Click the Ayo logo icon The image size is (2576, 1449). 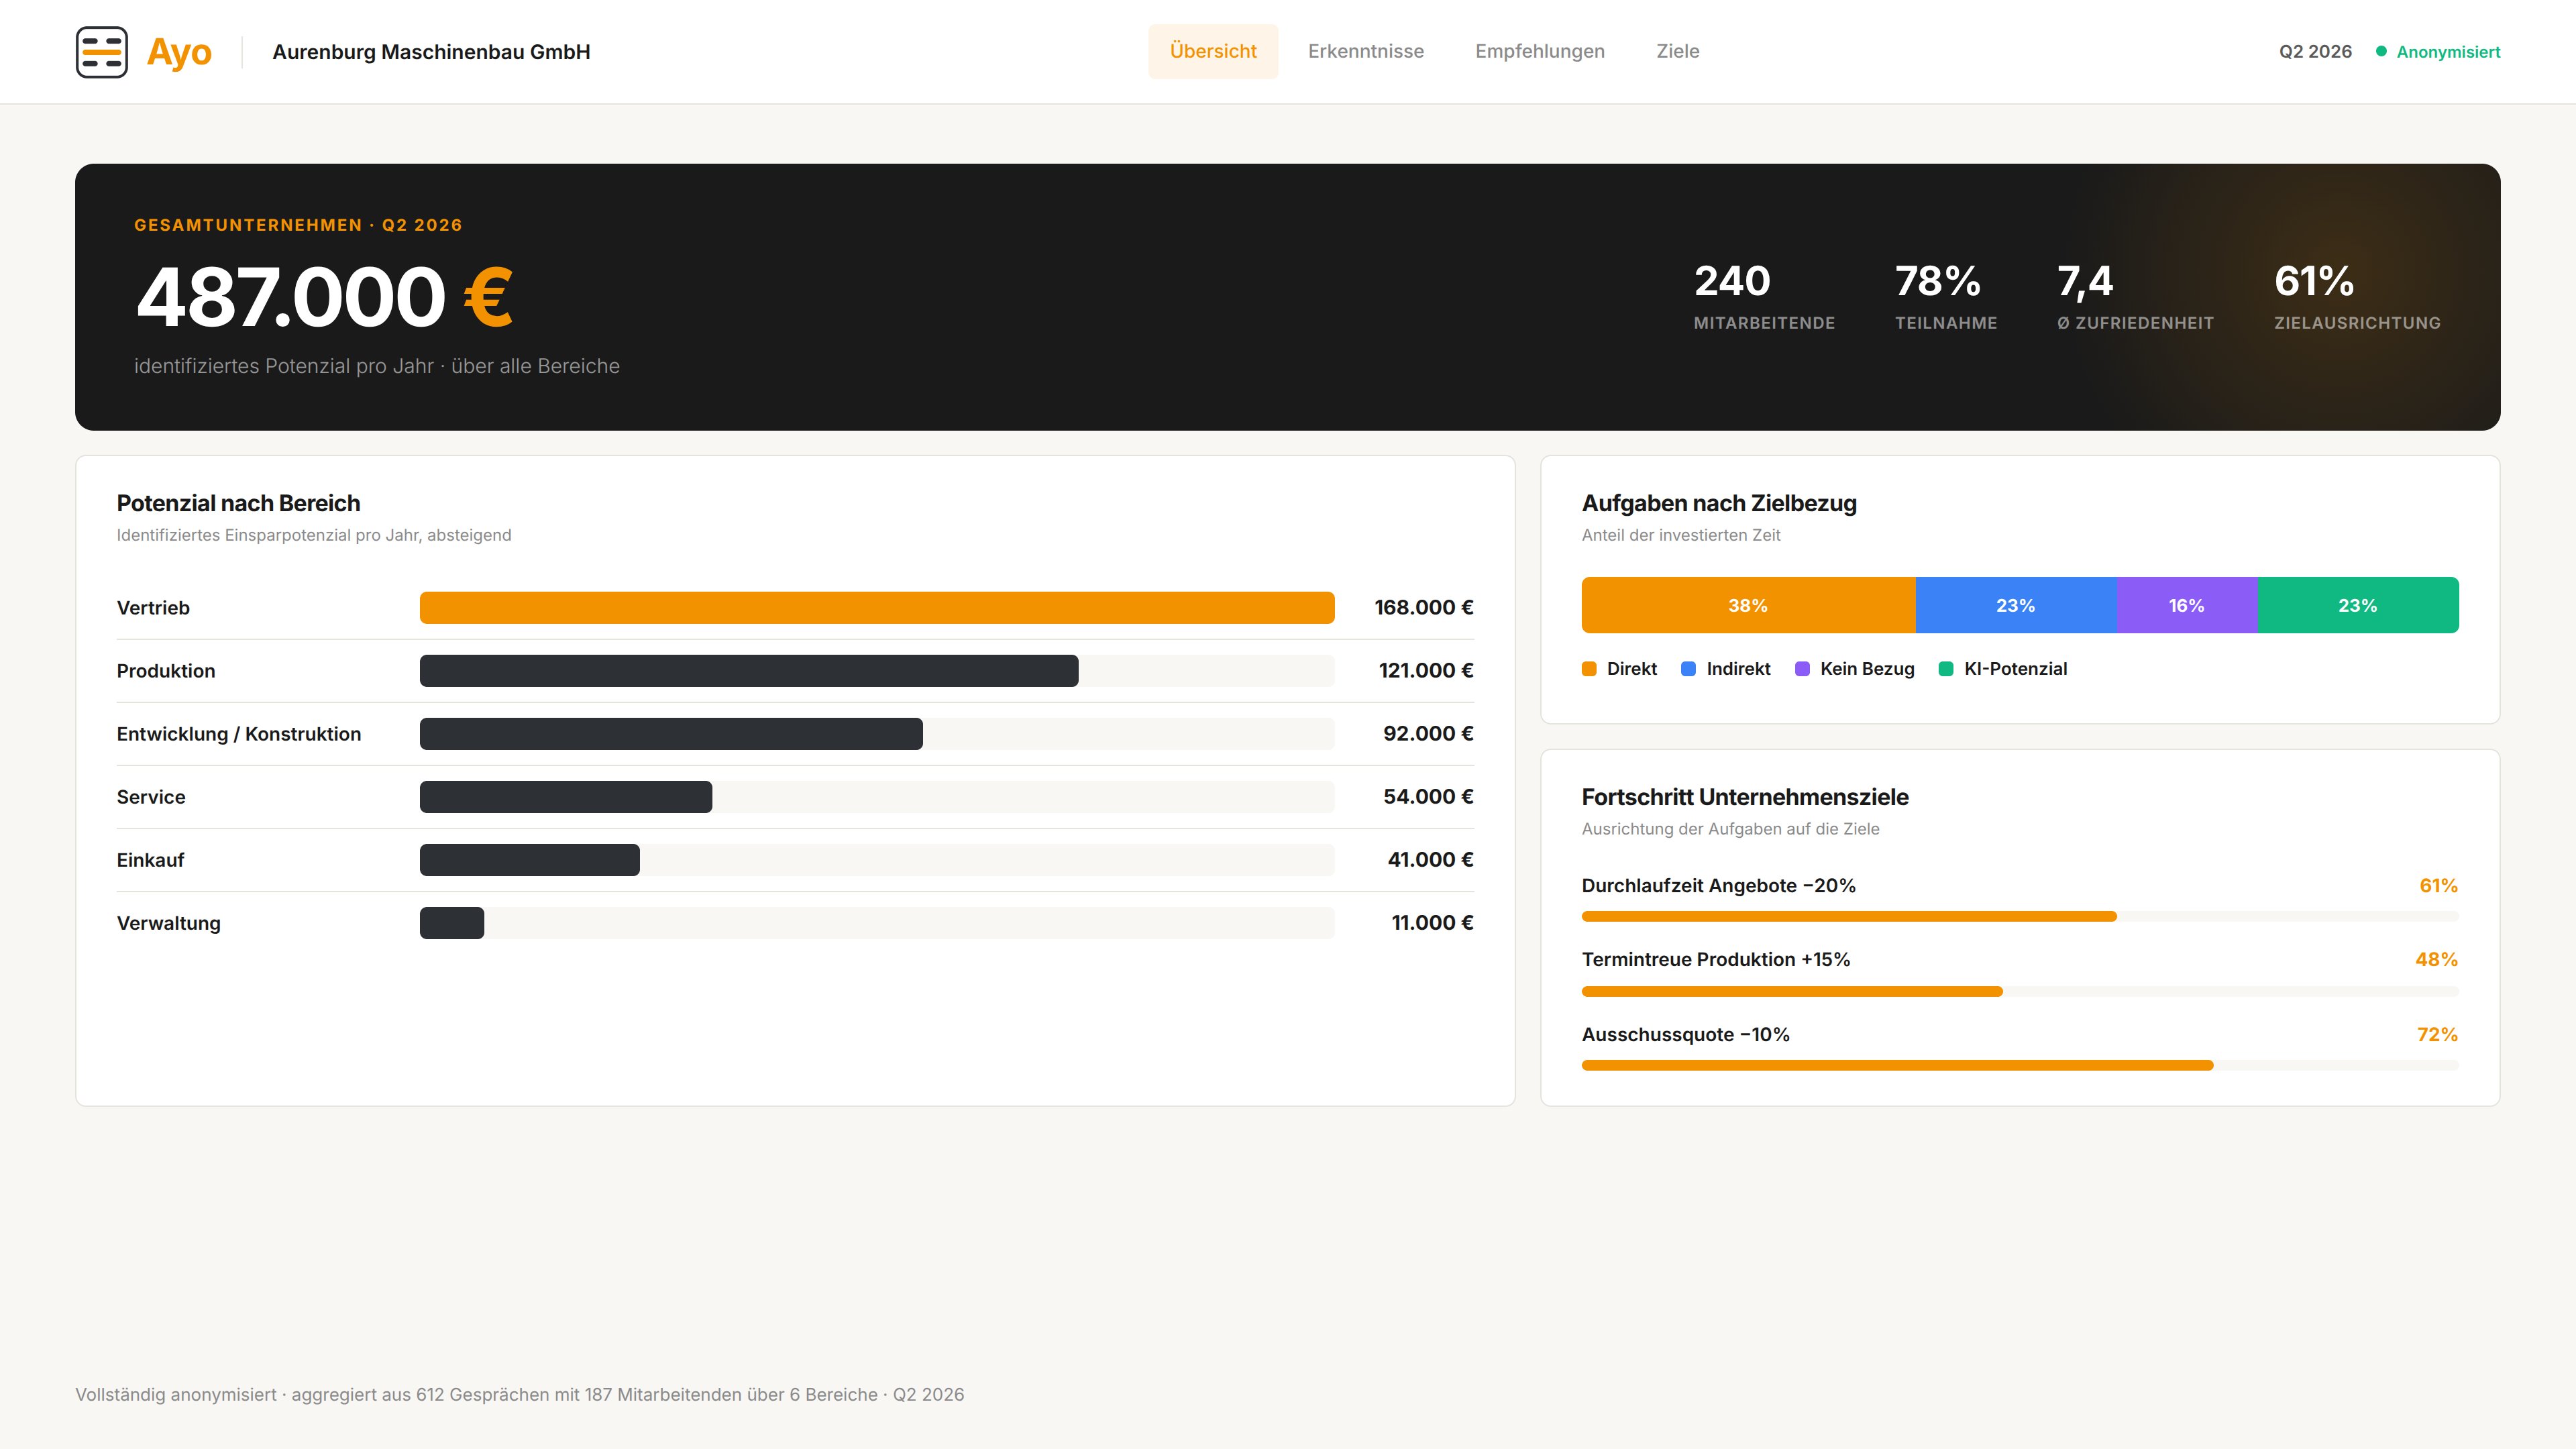point(102,52)
